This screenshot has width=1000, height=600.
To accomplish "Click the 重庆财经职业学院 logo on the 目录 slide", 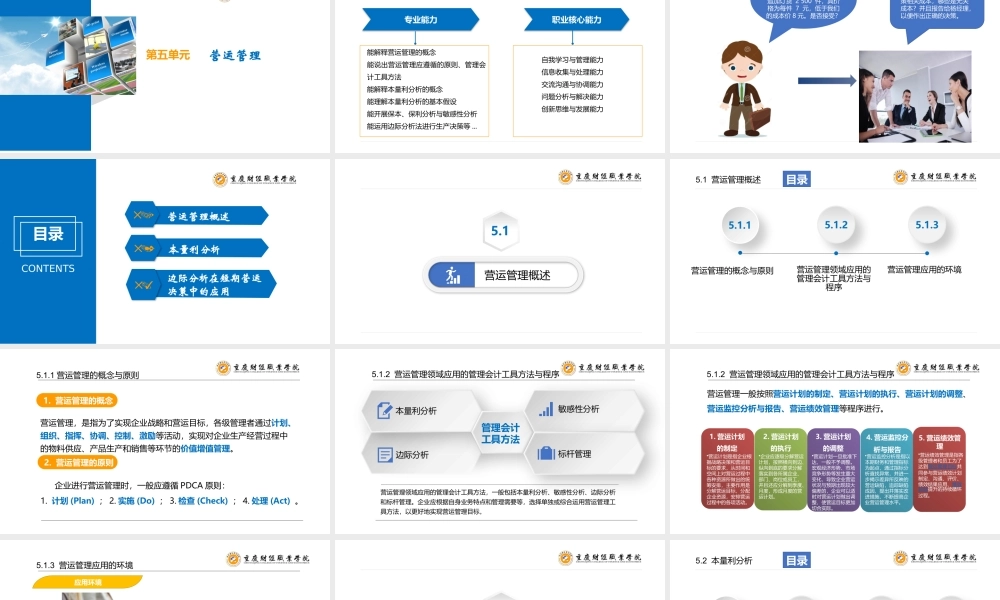I will [x=257, y=177].
